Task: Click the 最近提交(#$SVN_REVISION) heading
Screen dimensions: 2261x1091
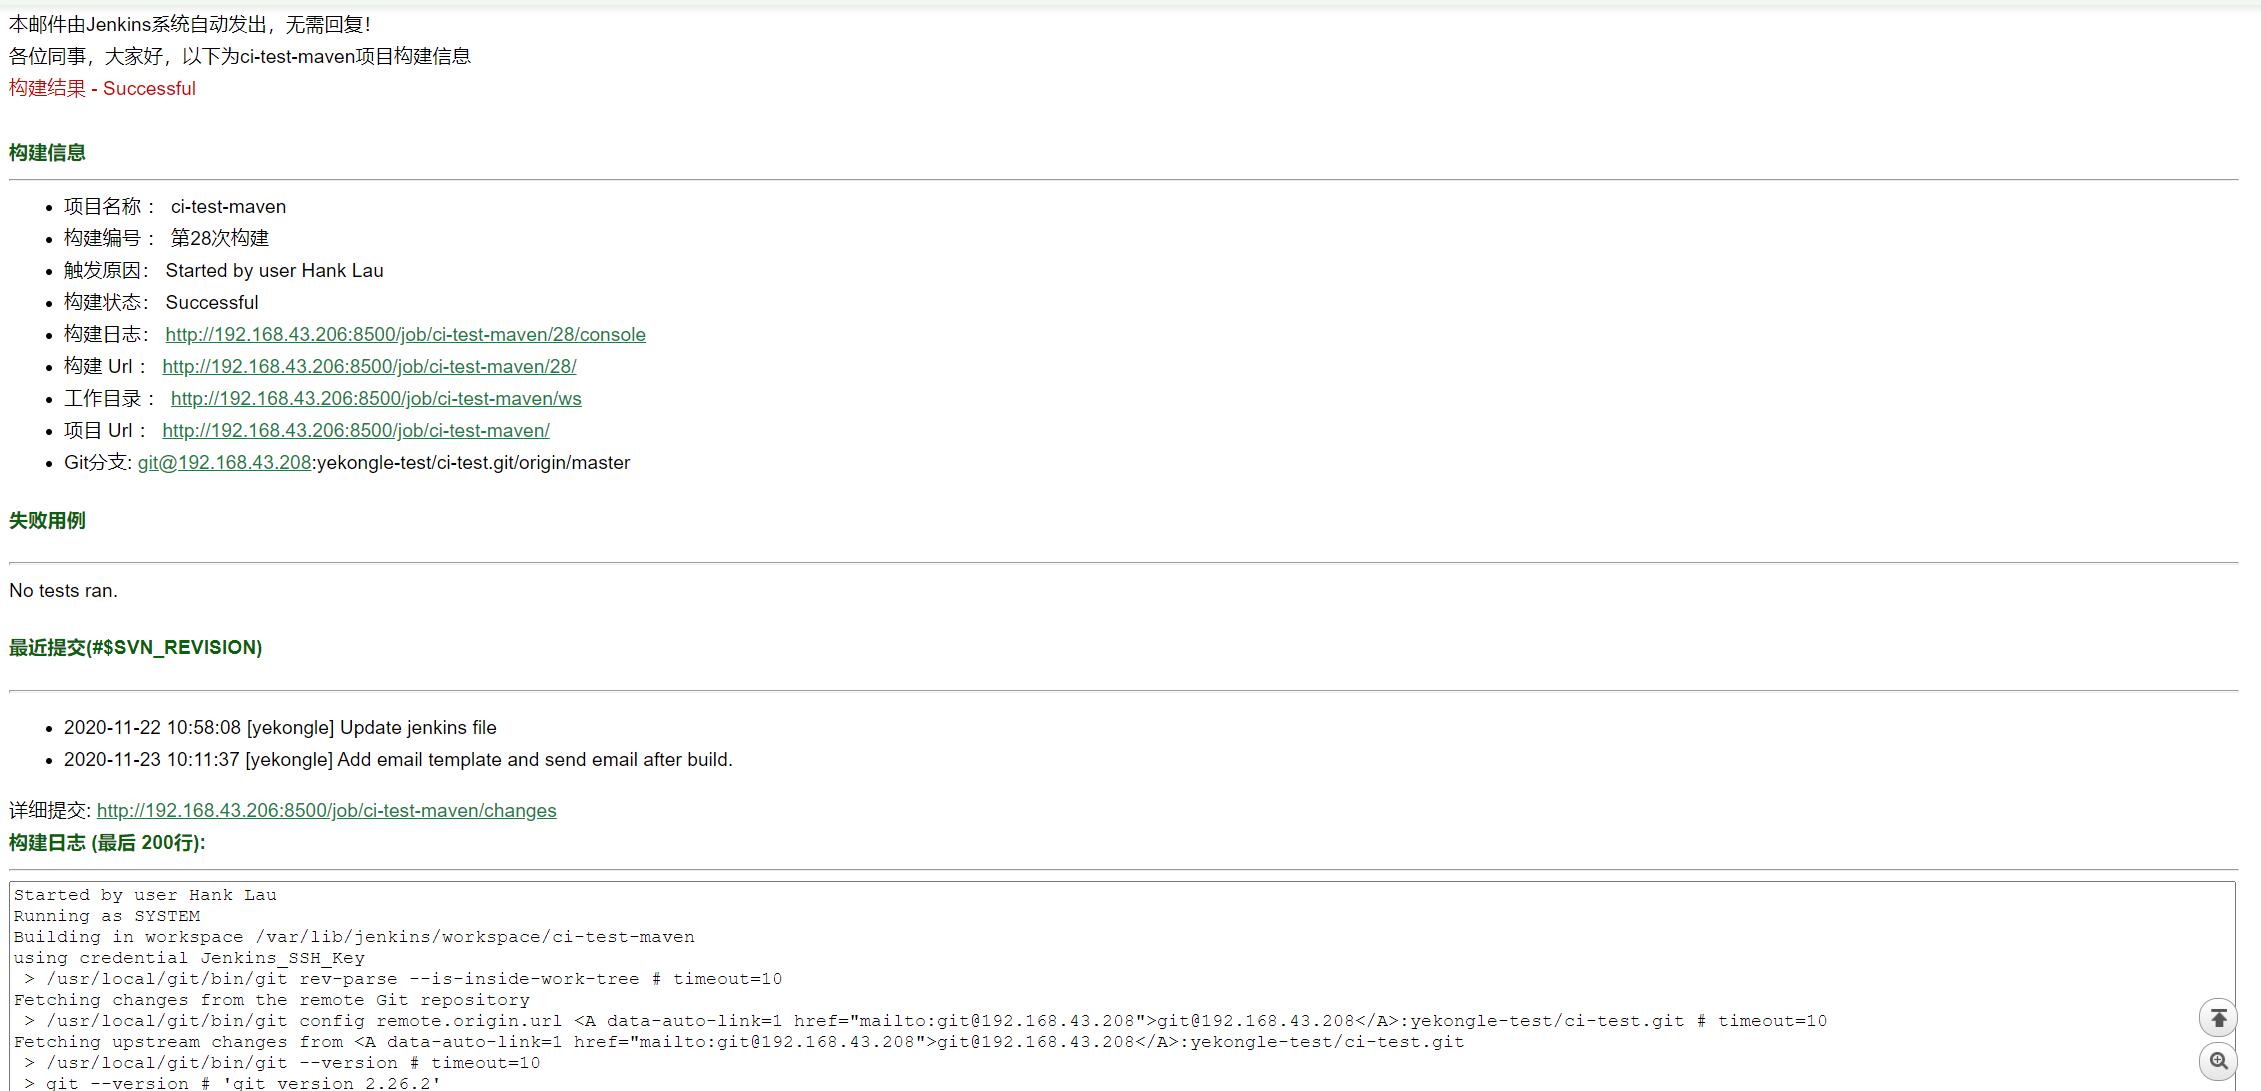Action: (x=135, y=648)
